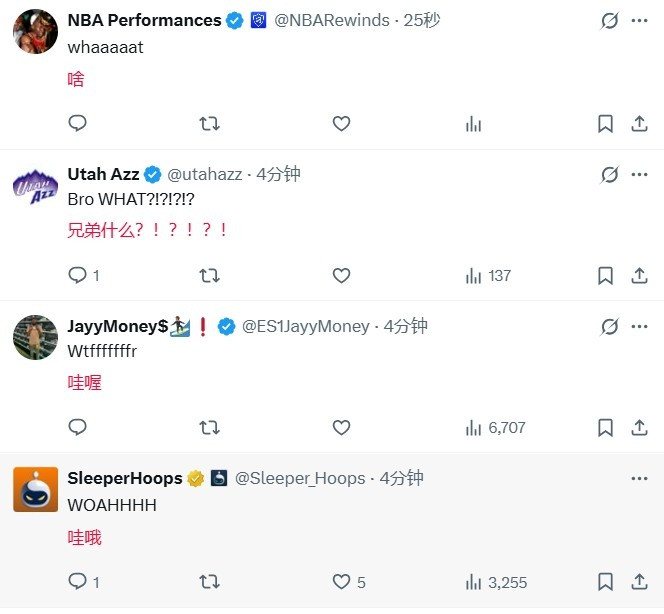Share the Utah Azz tweet

click(639, 275)
